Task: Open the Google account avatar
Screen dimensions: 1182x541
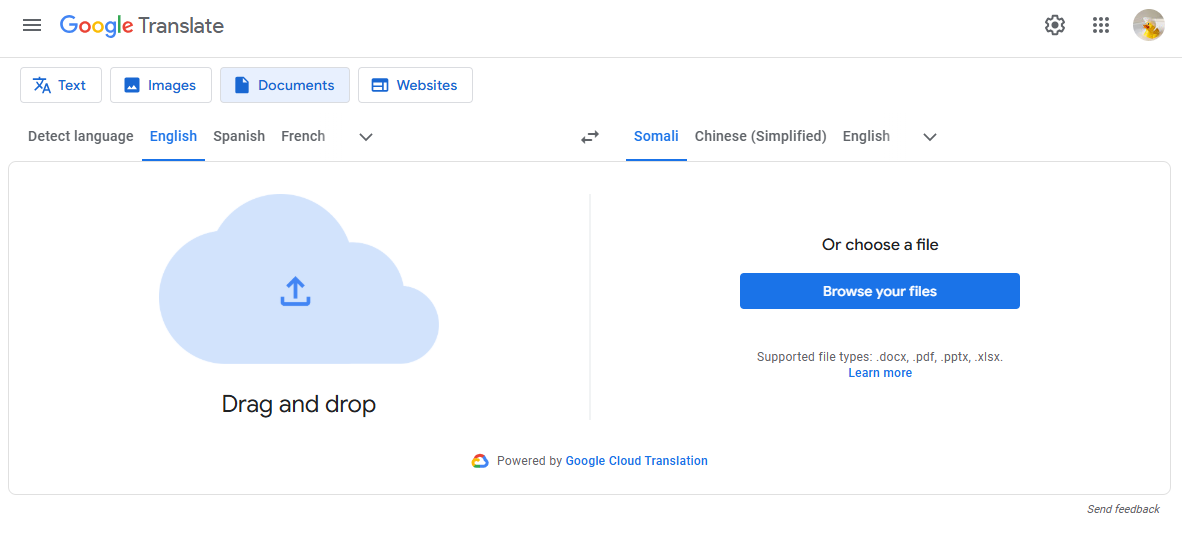Action: click(x=1149, y=26)
